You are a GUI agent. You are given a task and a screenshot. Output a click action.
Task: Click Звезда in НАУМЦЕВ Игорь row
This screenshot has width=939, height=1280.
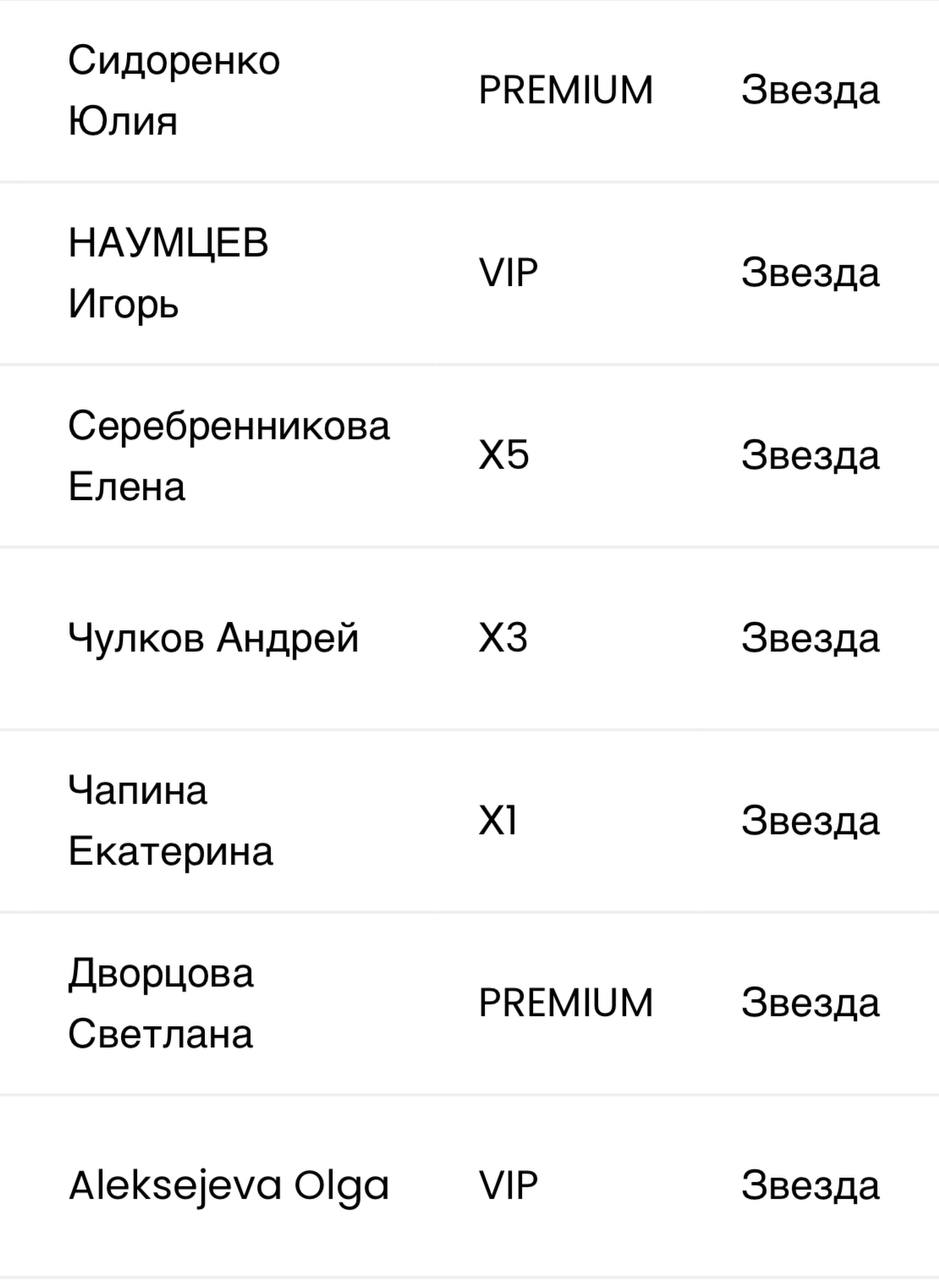point(810,272)
